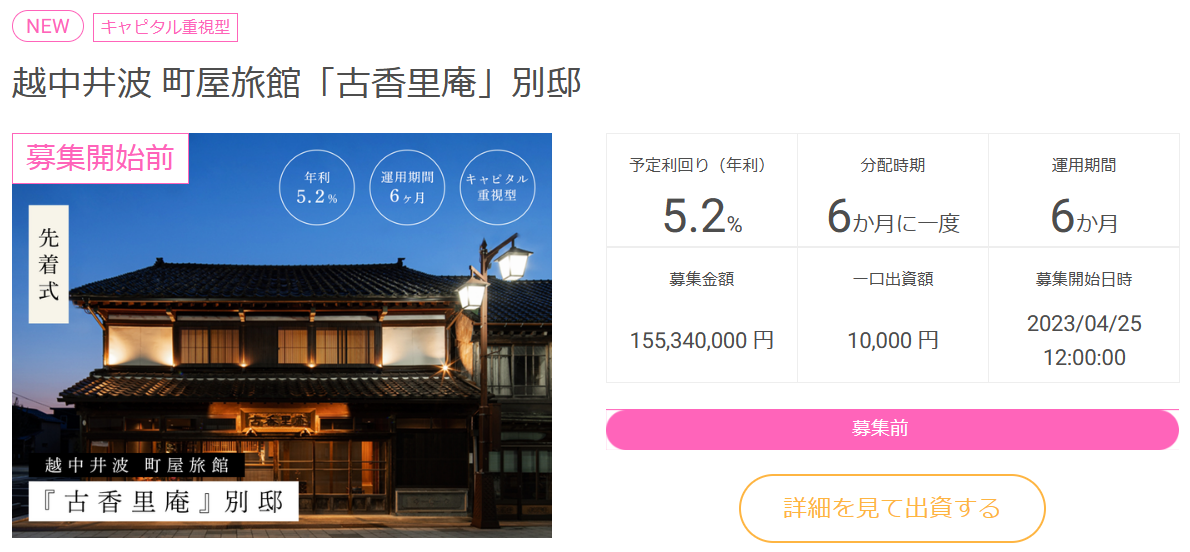Click the title 越中井波 町屋旅館「古香里庵」別邸
Viewport: 1190px width, 552px height.
click(297, 85)
